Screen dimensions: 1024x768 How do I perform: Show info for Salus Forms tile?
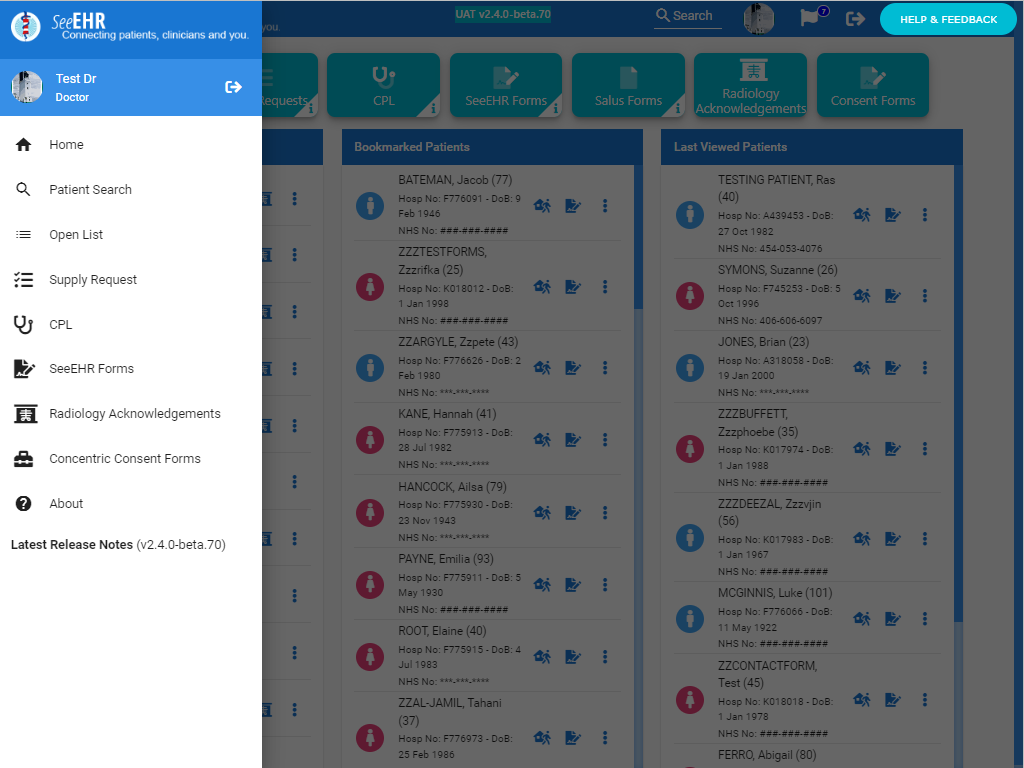[677, 109]
